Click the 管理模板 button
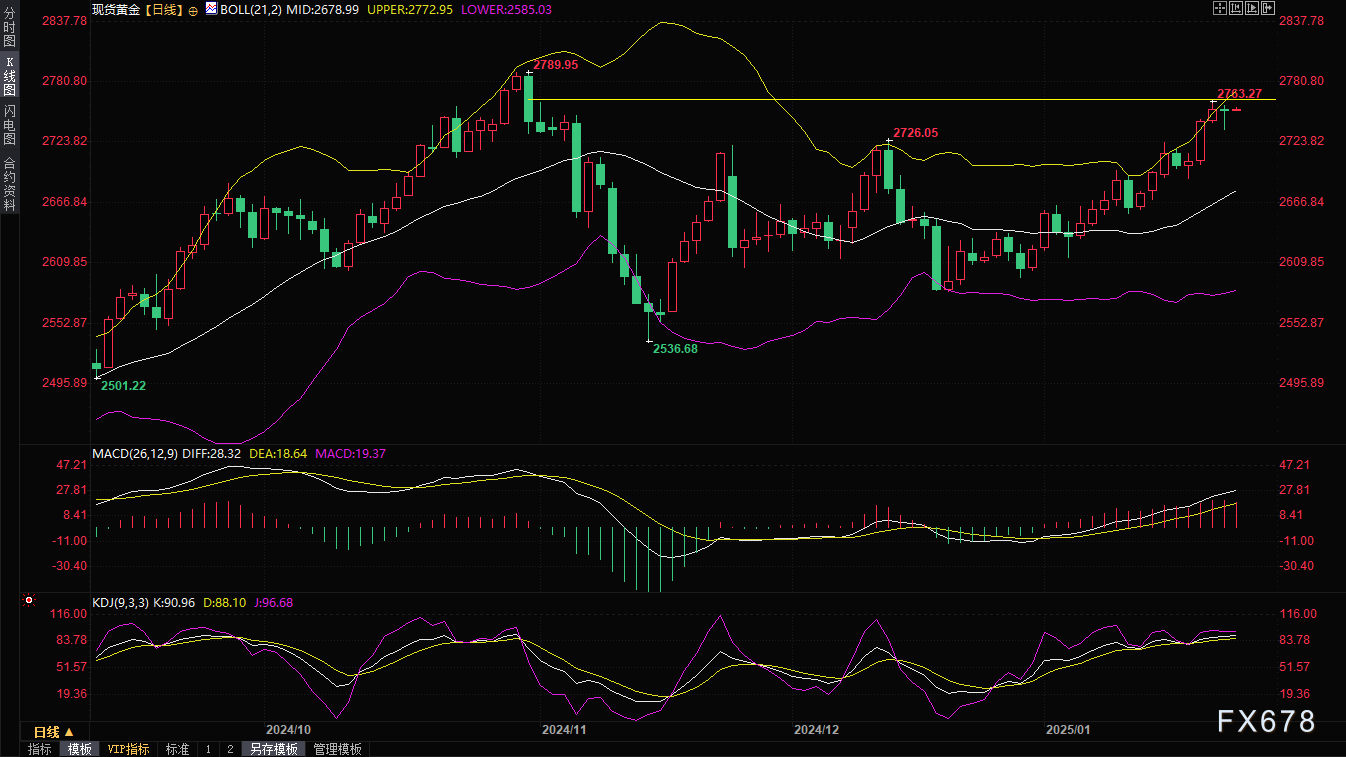This screenshot has height=757, width=1346. [x=337, y=749]
